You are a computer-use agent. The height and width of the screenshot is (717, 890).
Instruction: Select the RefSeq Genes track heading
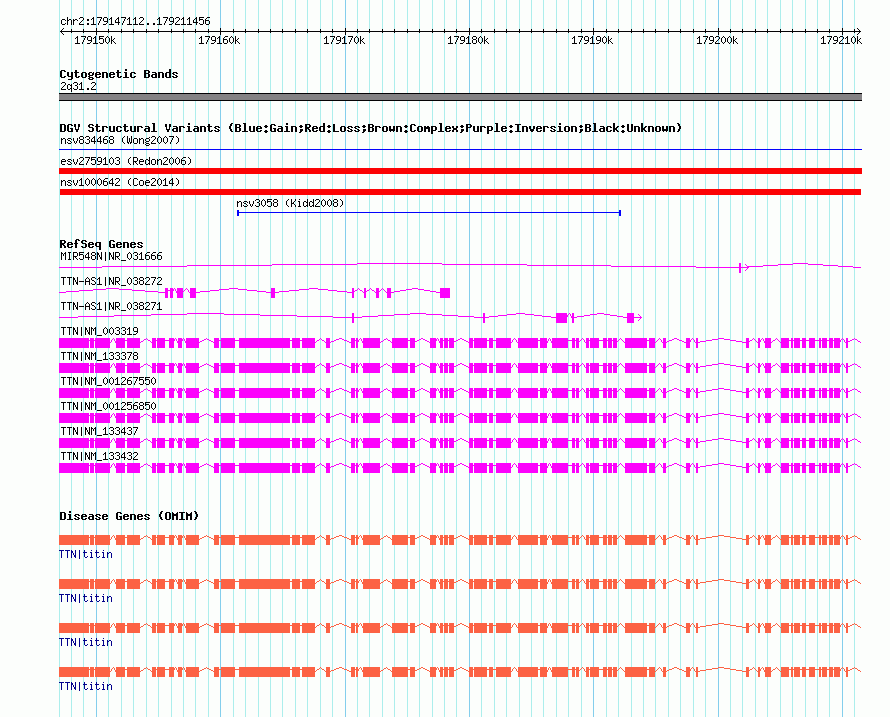click(x=101, y=244)
